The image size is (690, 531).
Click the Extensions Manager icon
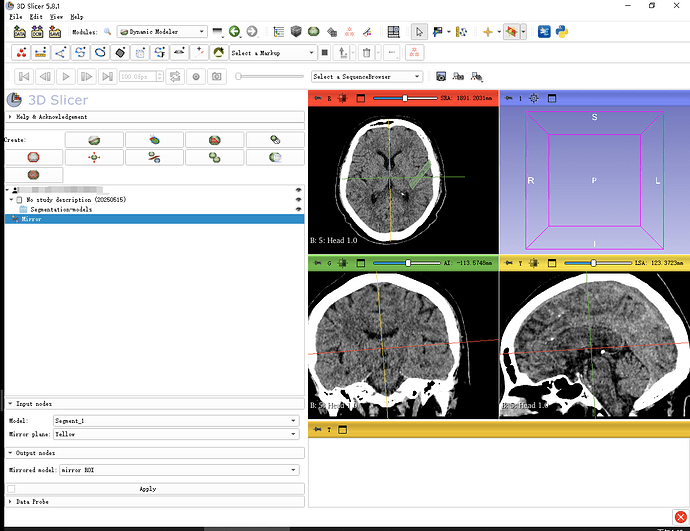[x=544, y=32]
